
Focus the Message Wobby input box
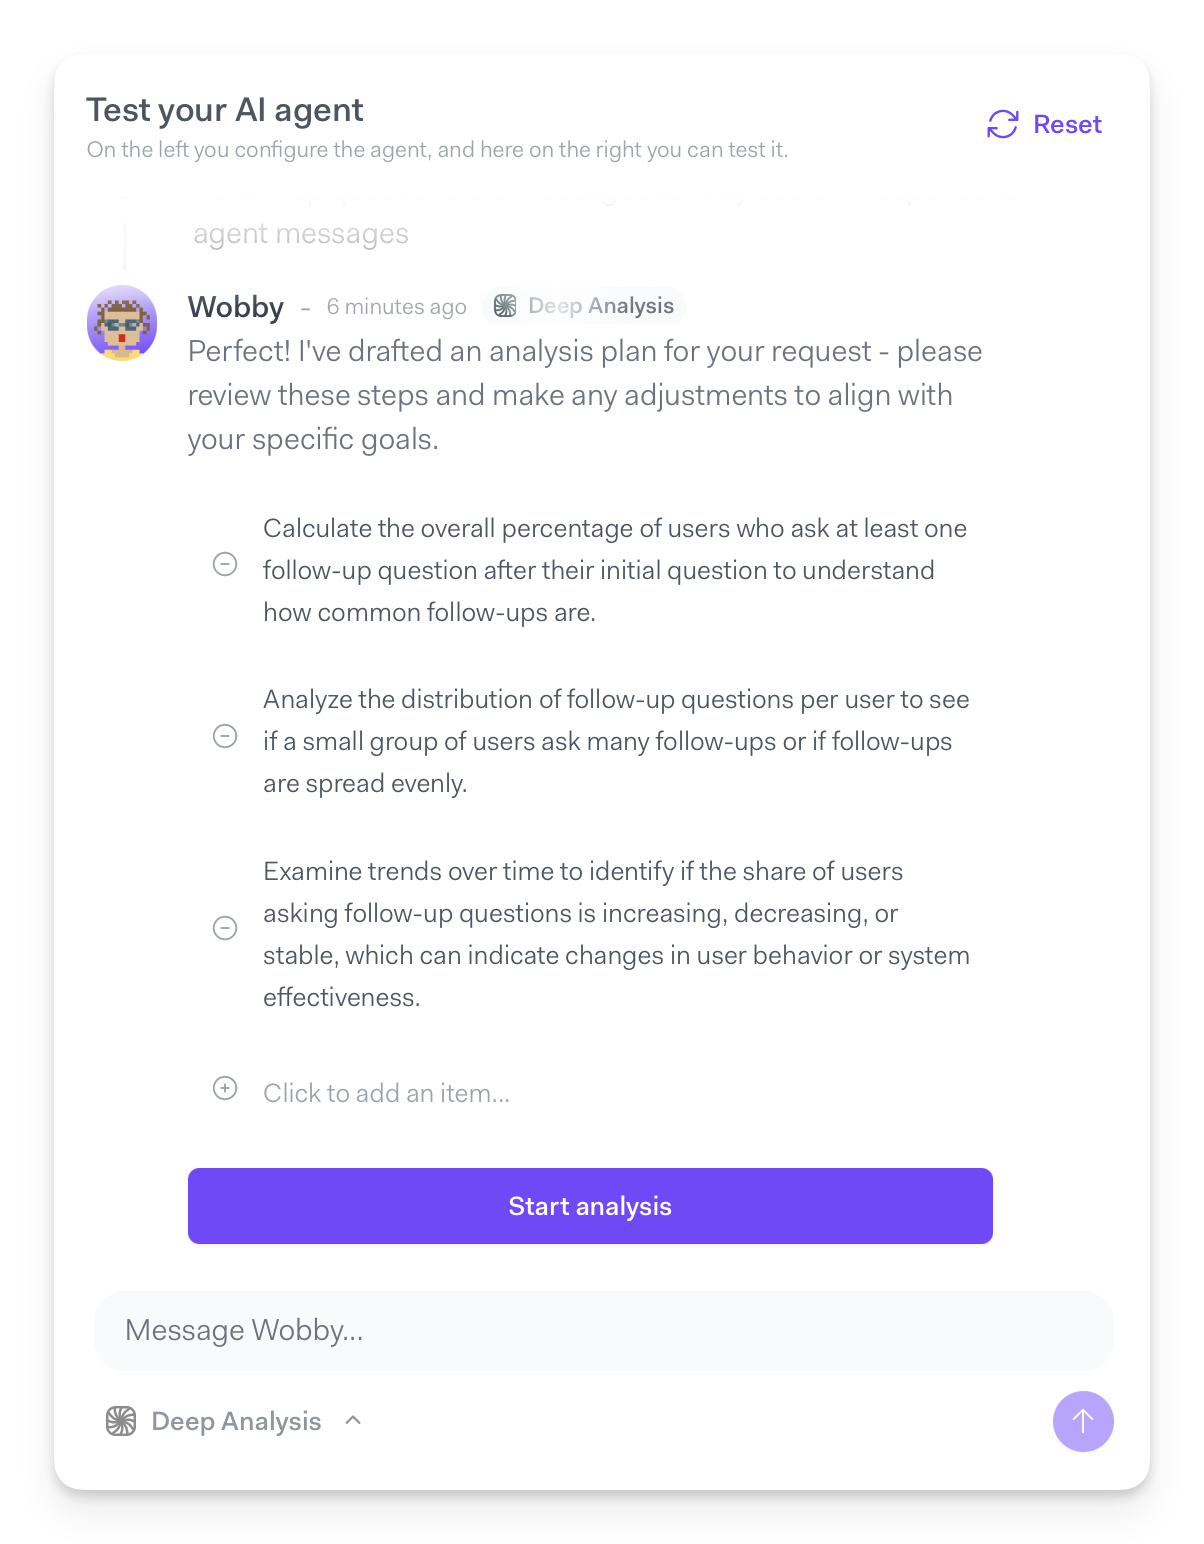pyautogui.click(x=603, y=1330)
